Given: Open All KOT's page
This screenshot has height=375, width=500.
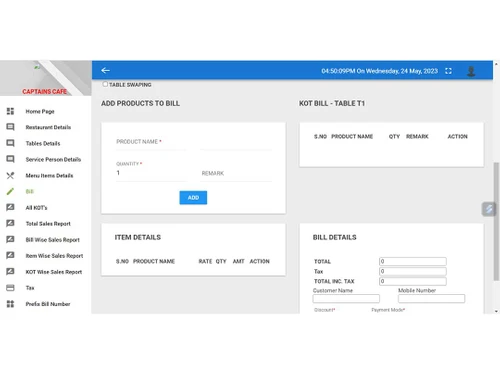Looking at the screenshot, I should tap(37, 208).
